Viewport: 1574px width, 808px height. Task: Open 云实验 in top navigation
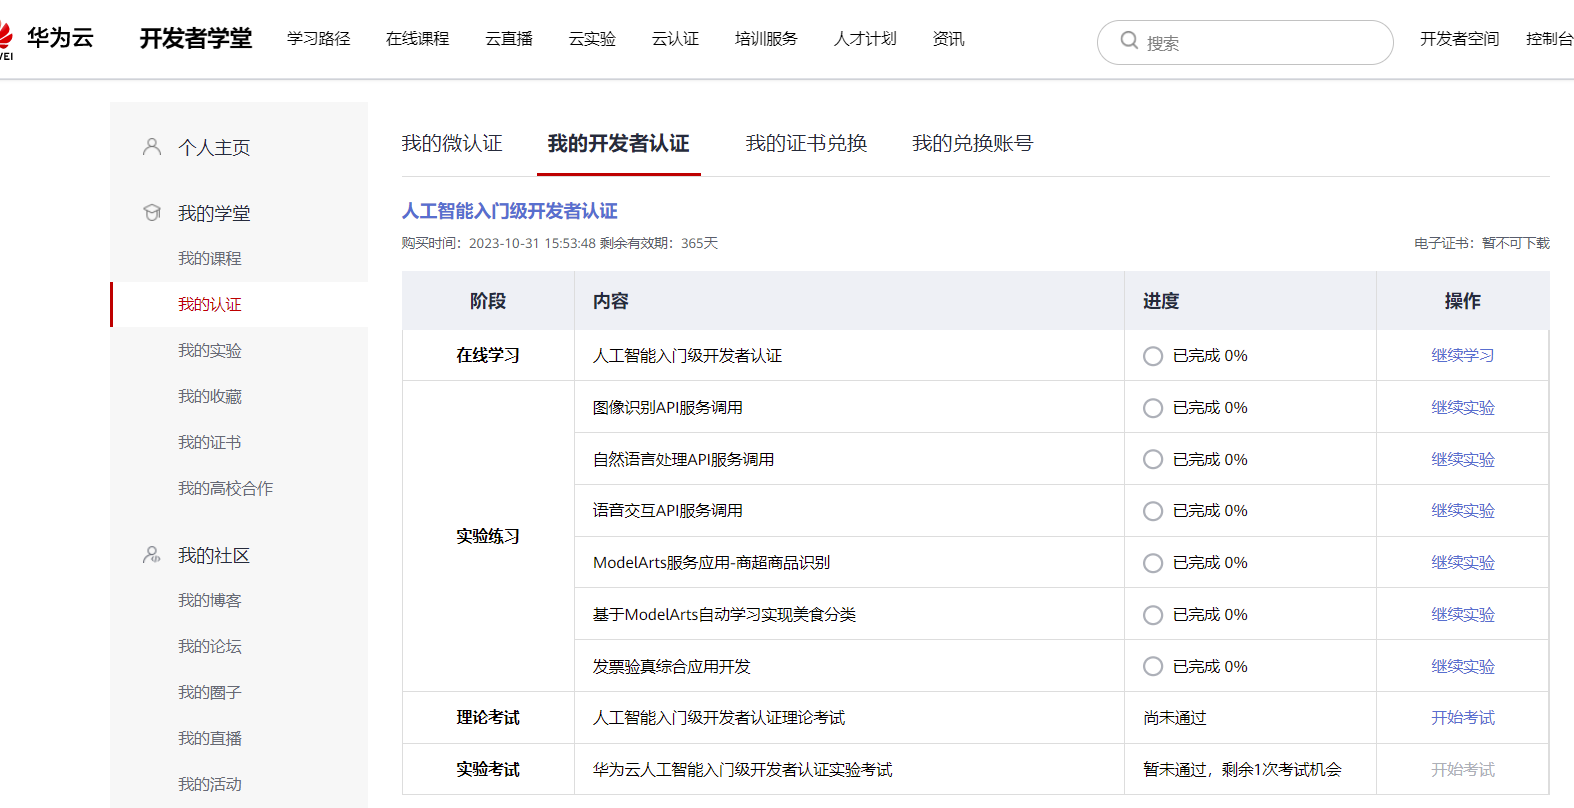[592, 39]
